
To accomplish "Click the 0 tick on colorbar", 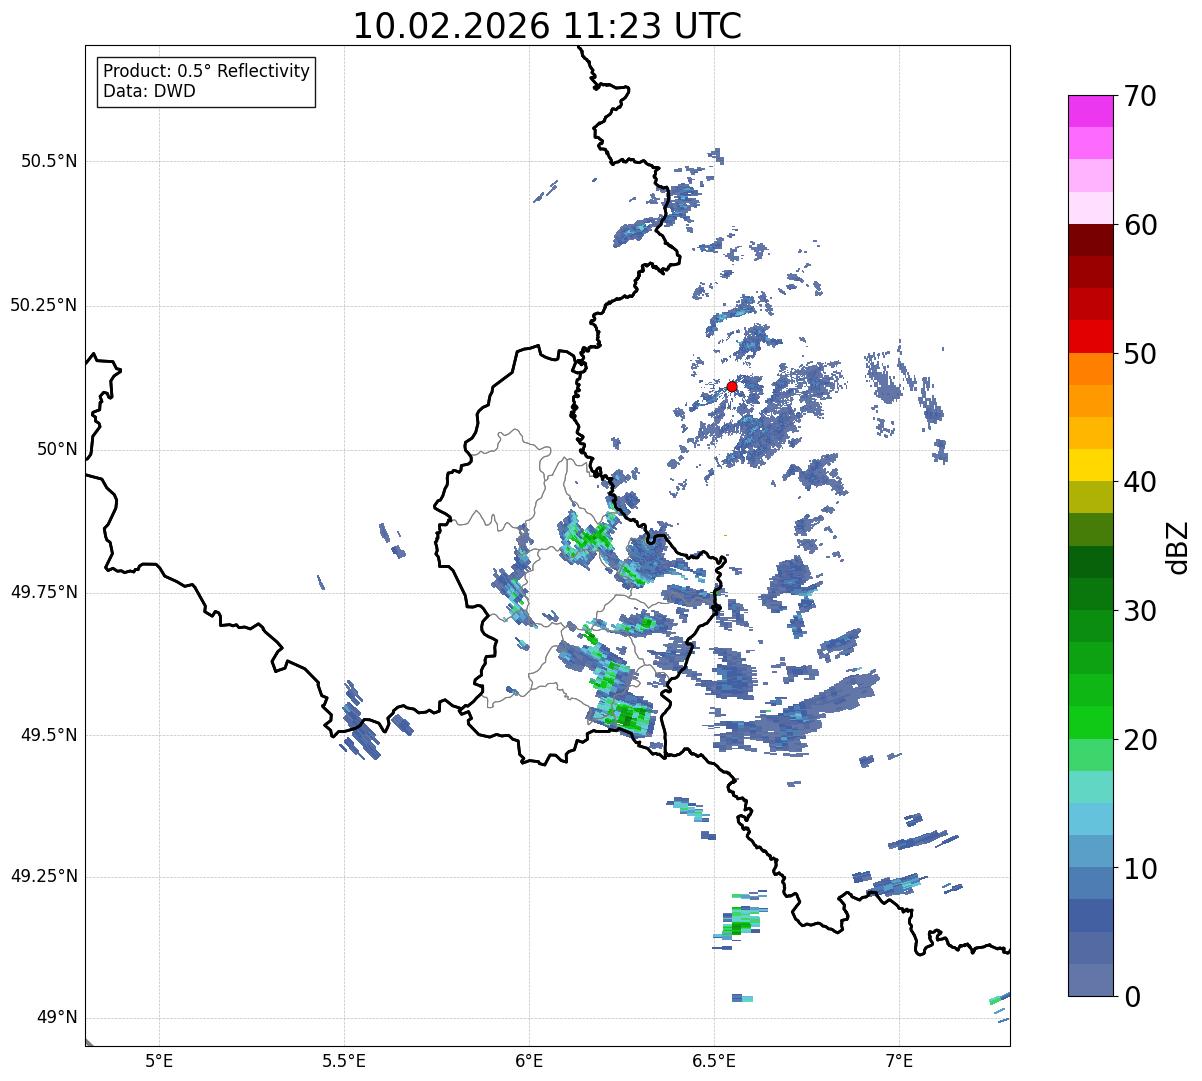I will click(1132, 997).
